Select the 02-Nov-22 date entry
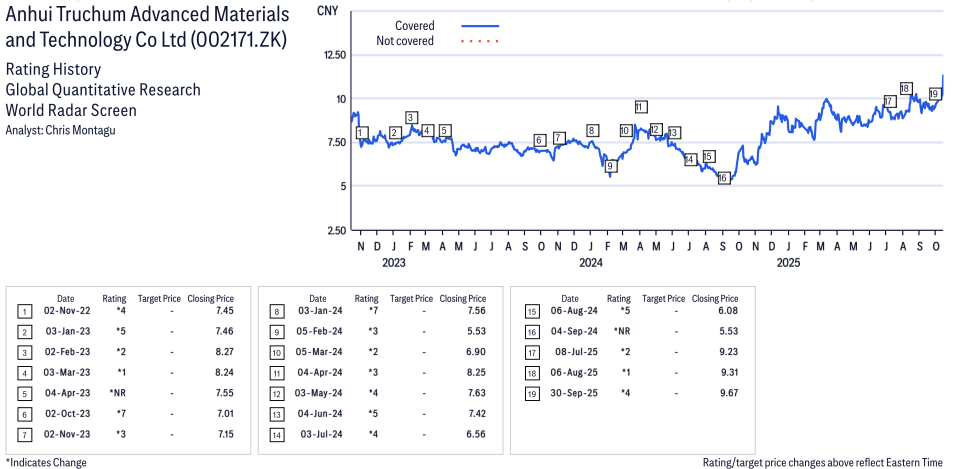The image size is (954, 469). [x=65, y=311]
